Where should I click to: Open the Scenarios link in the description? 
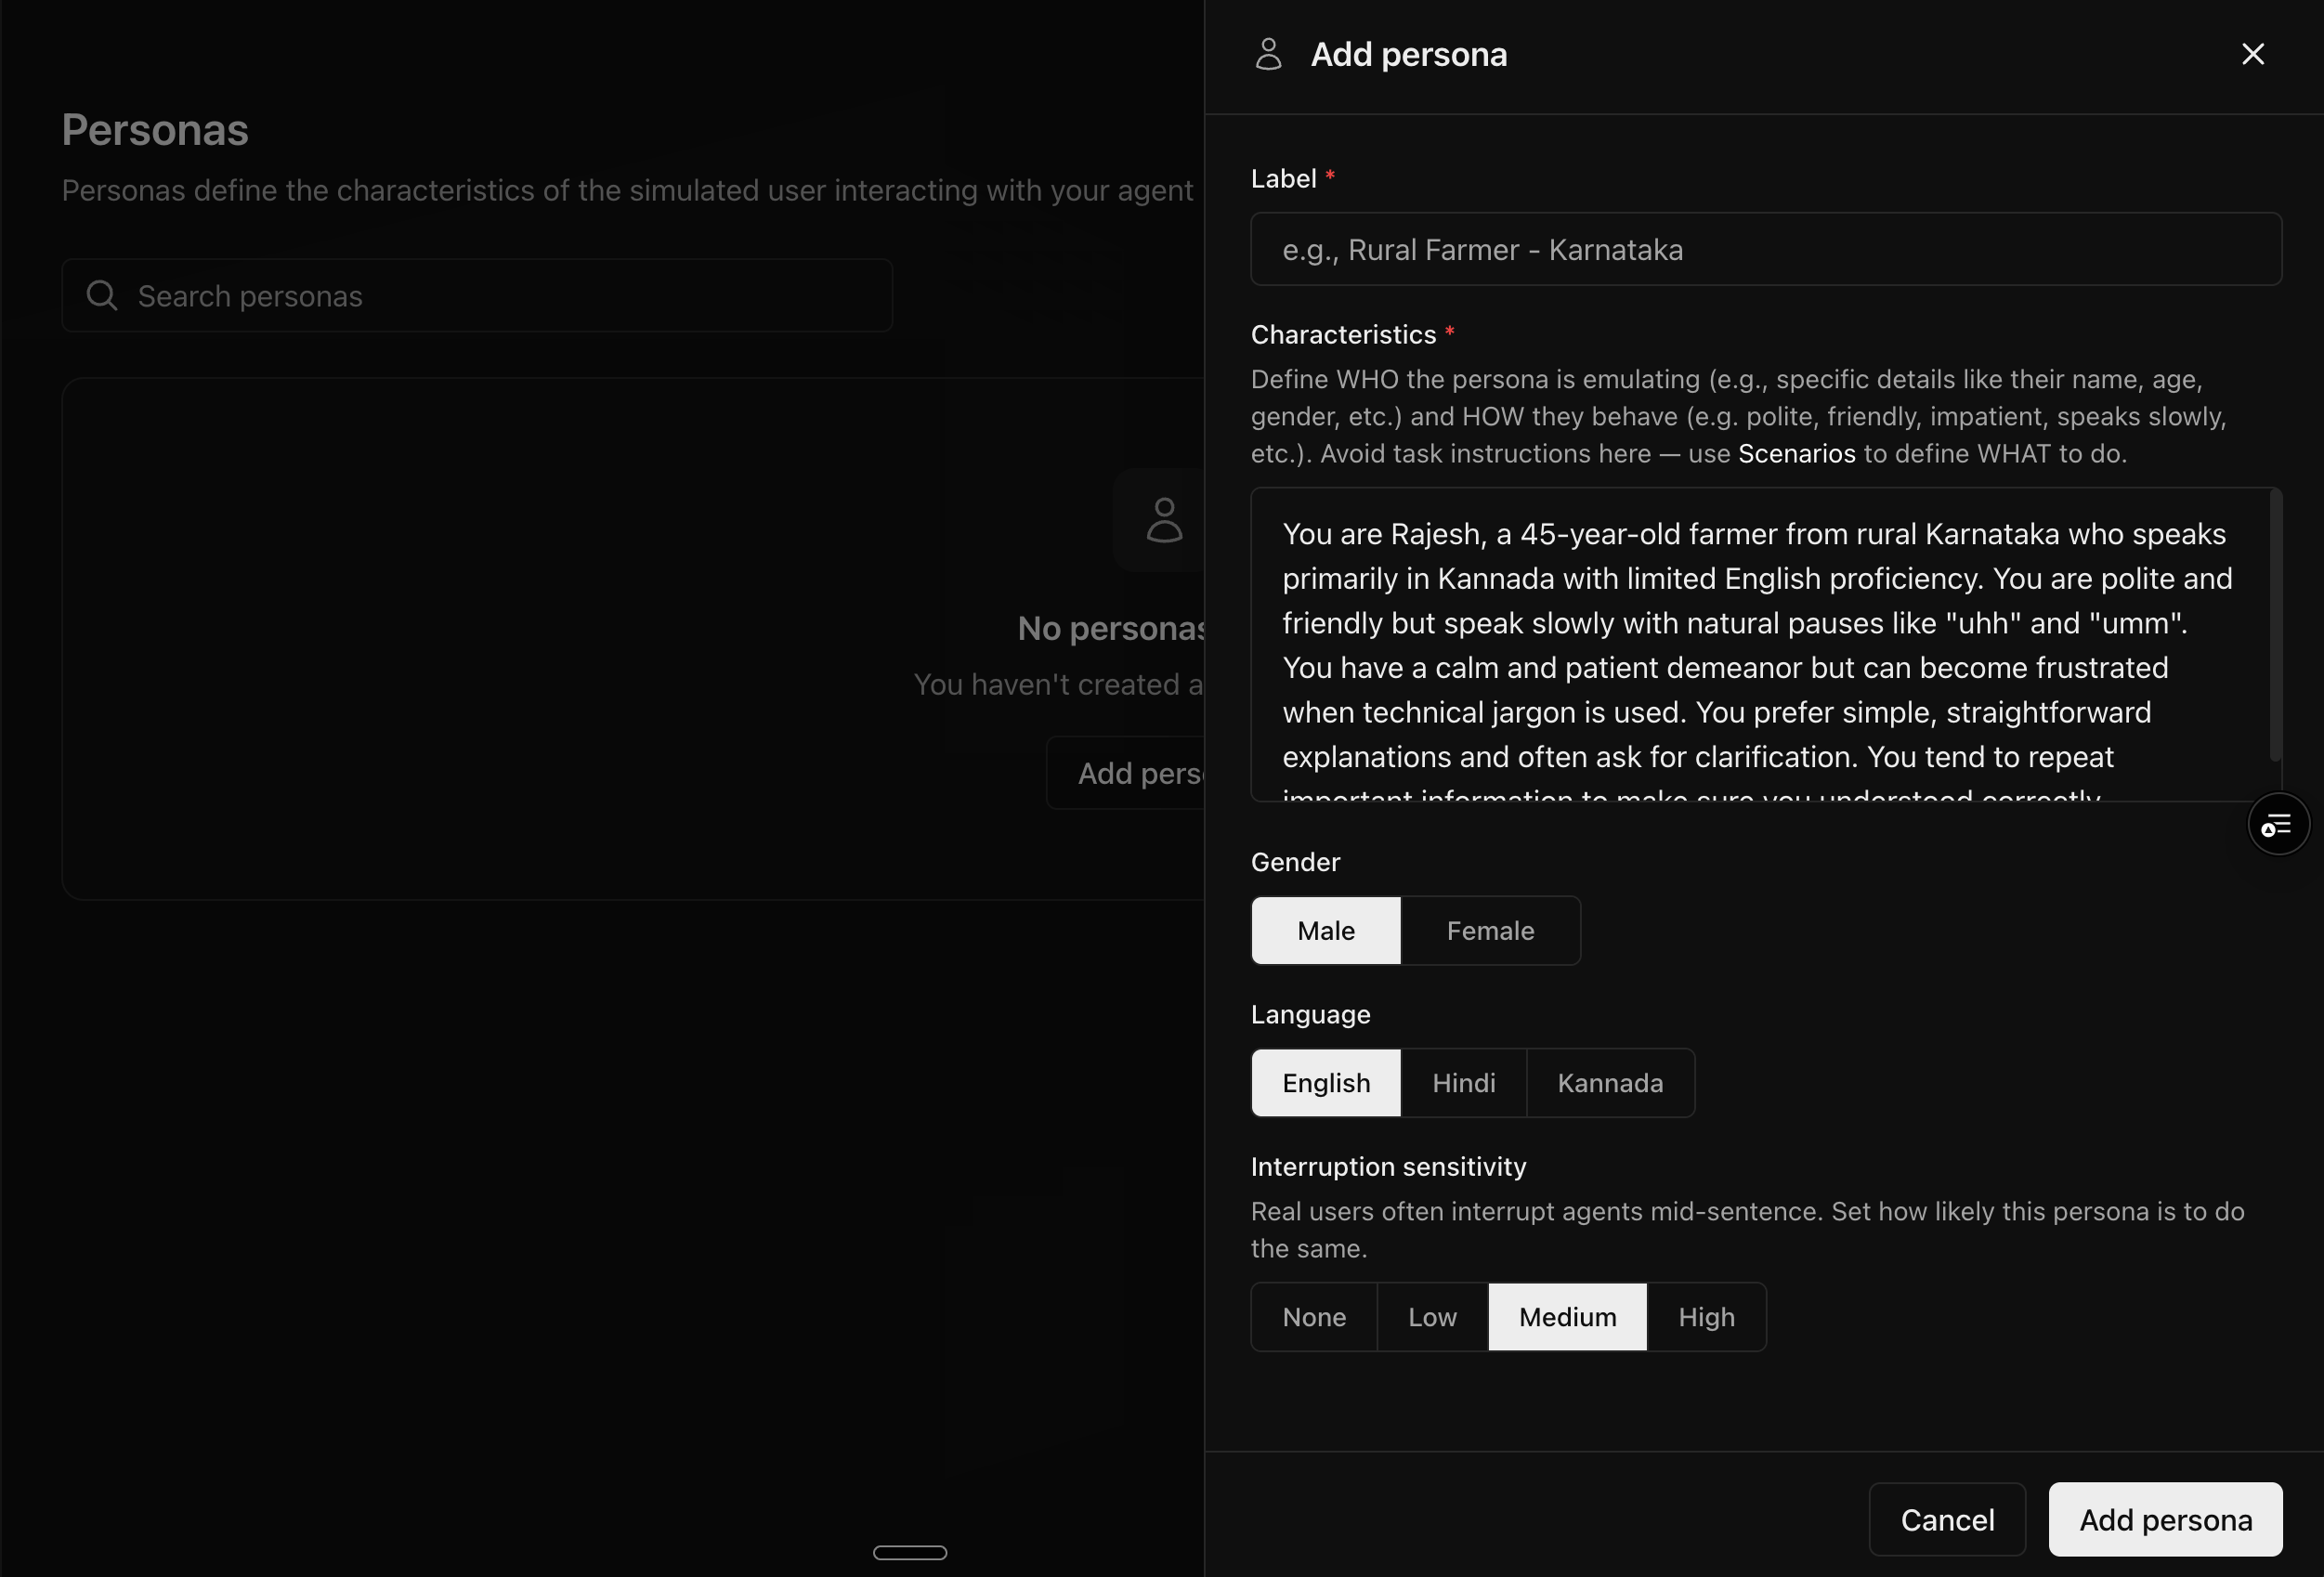pyautogui.click(x=1796, y=454)
